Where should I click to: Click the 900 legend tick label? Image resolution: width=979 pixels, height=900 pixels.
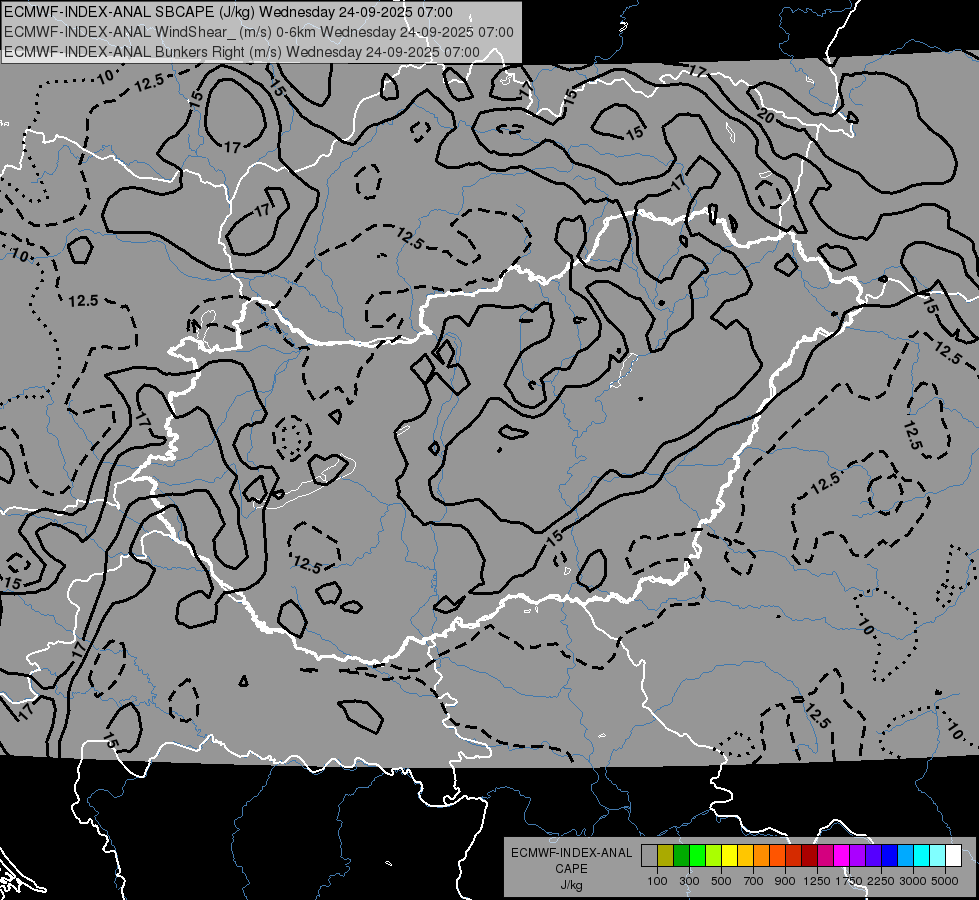pos(785,881)
